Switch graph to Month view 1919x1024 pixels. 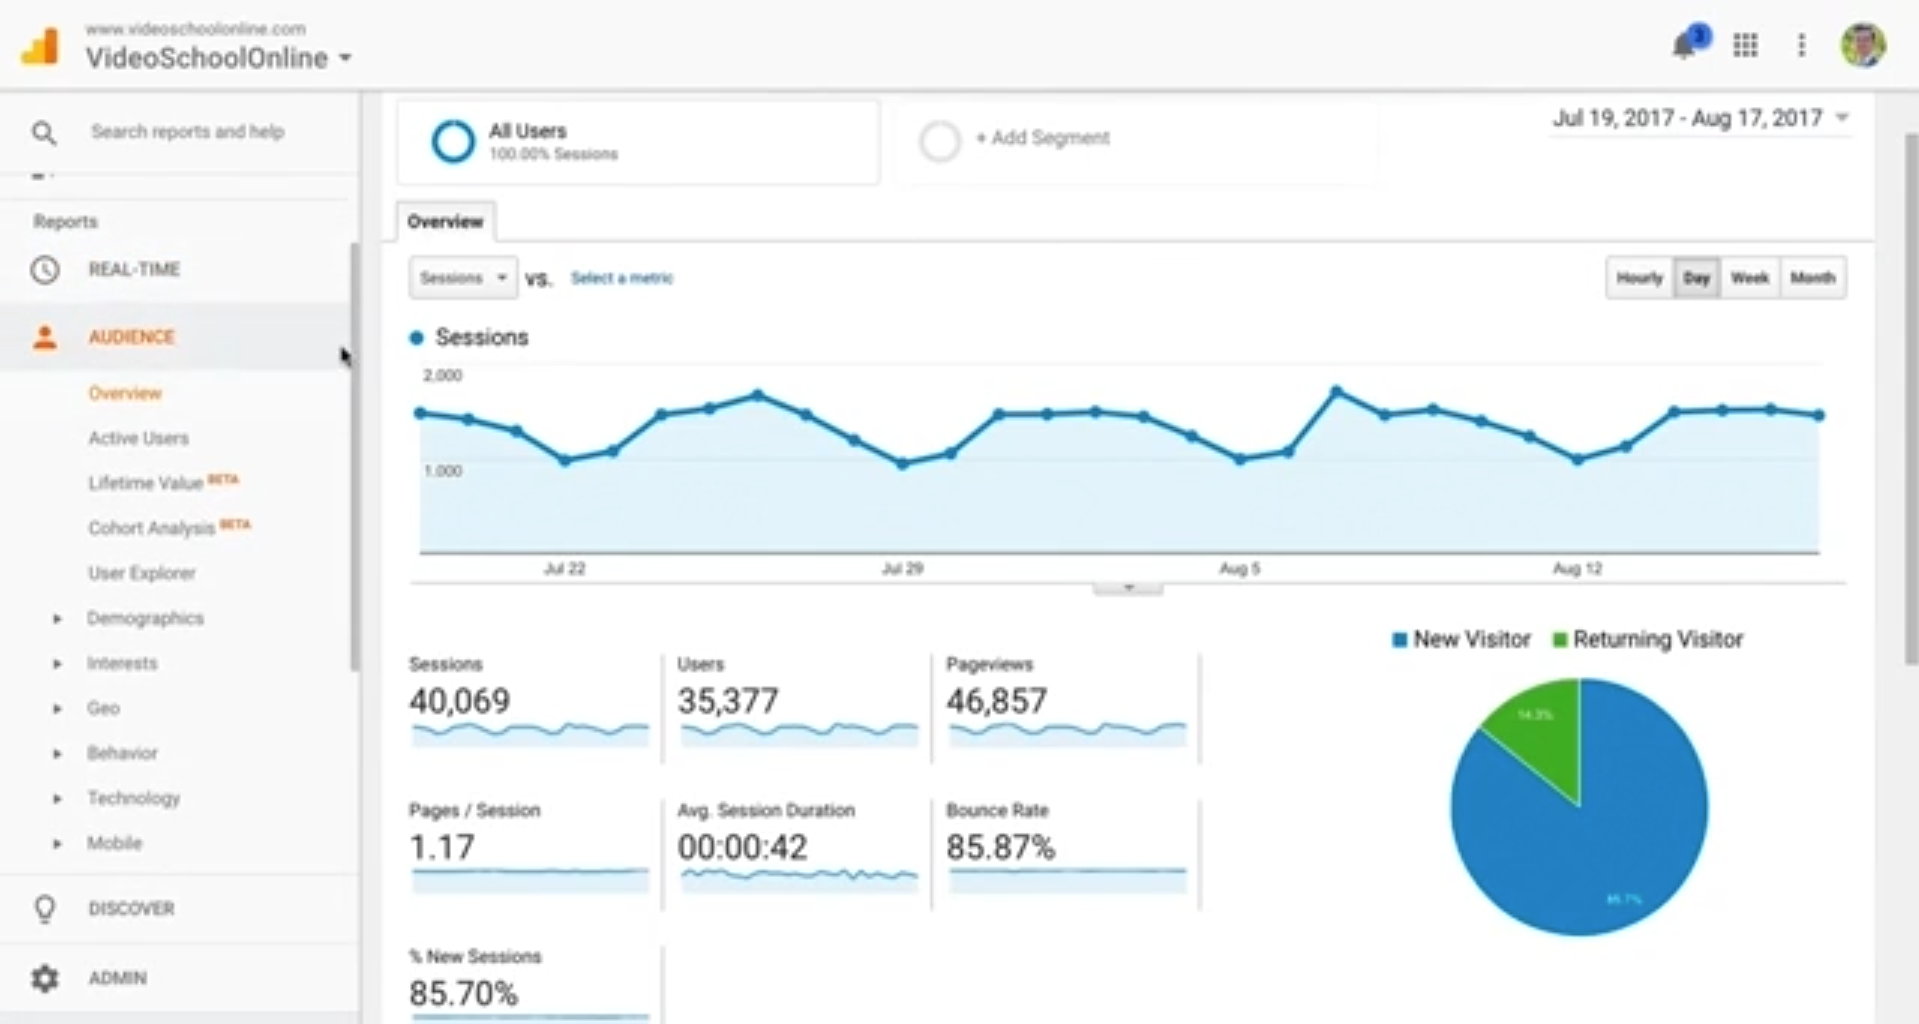pyautogui.click(x=1812, y=278)
